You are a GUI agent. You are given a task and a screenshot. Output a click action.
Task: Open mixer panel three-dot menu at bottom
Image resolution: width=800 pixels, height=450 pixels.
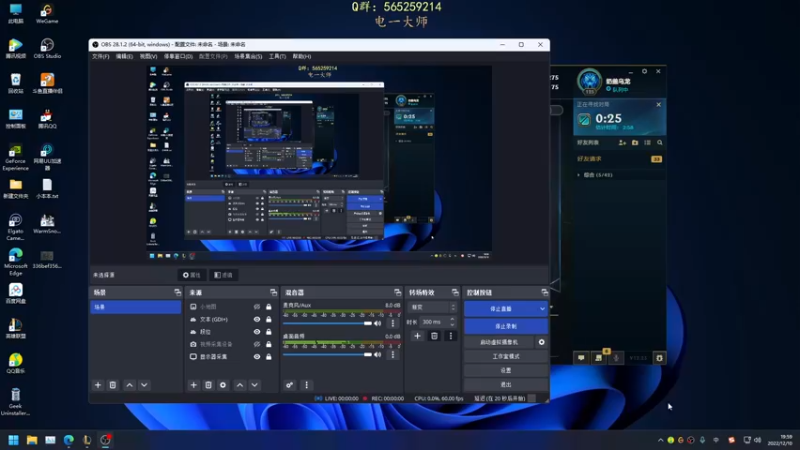click(306, 385)
